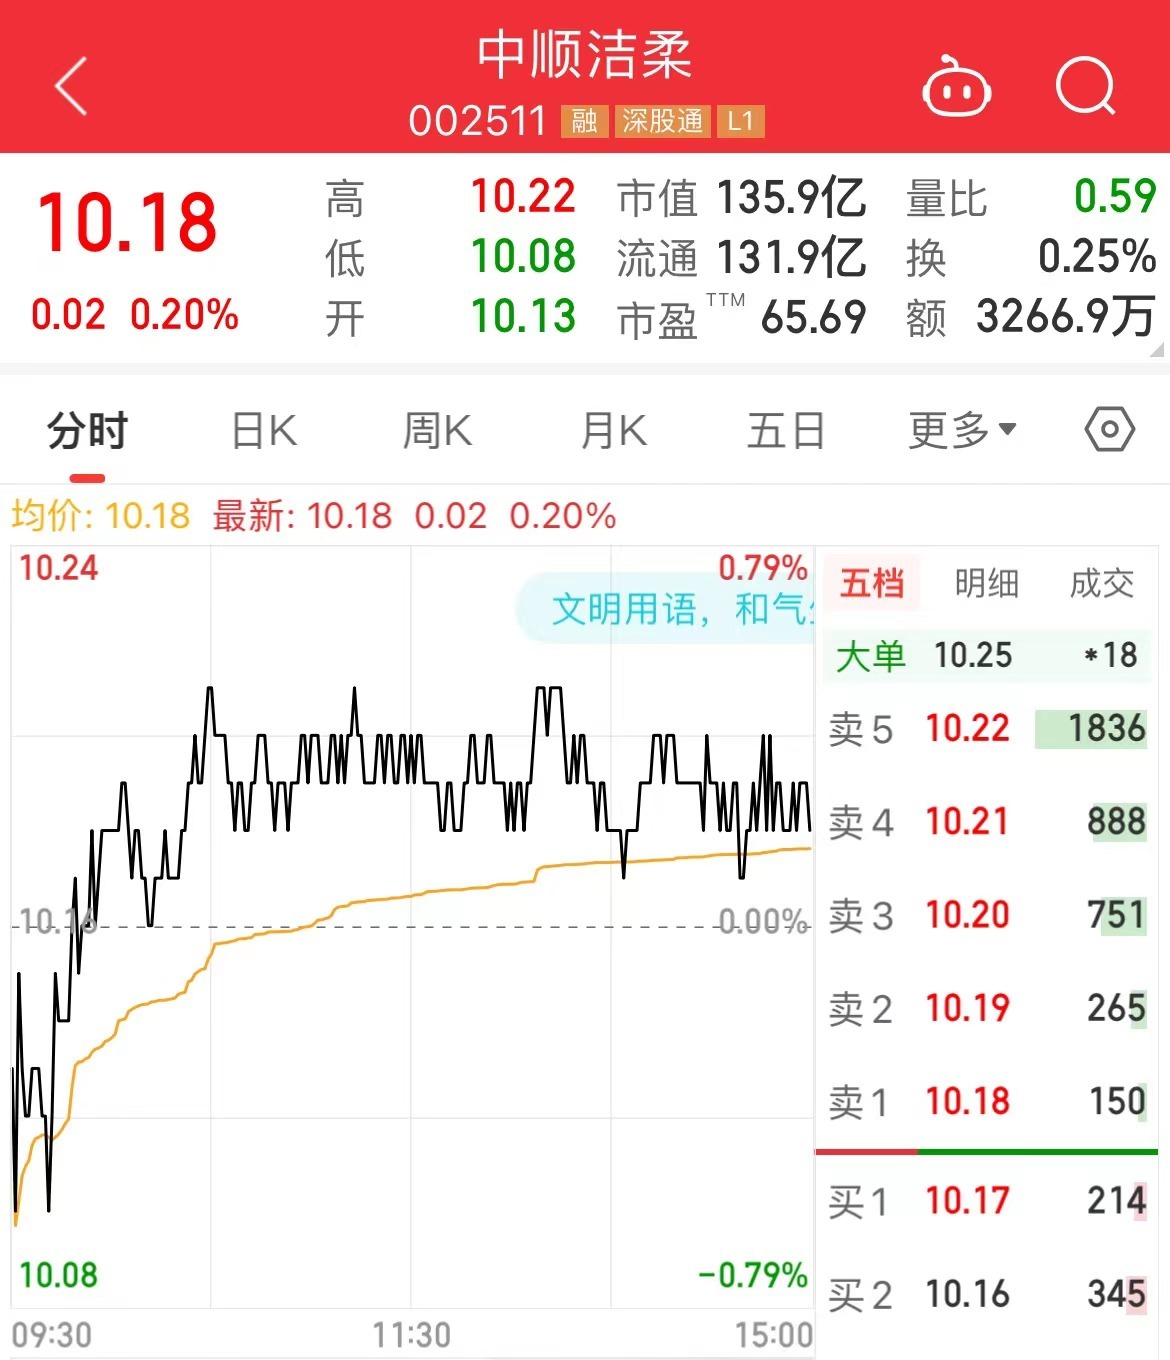Screen dimensions: 1170x1360
Task: Select the 卖2 price 10.19
Action: pos(967,1007)
